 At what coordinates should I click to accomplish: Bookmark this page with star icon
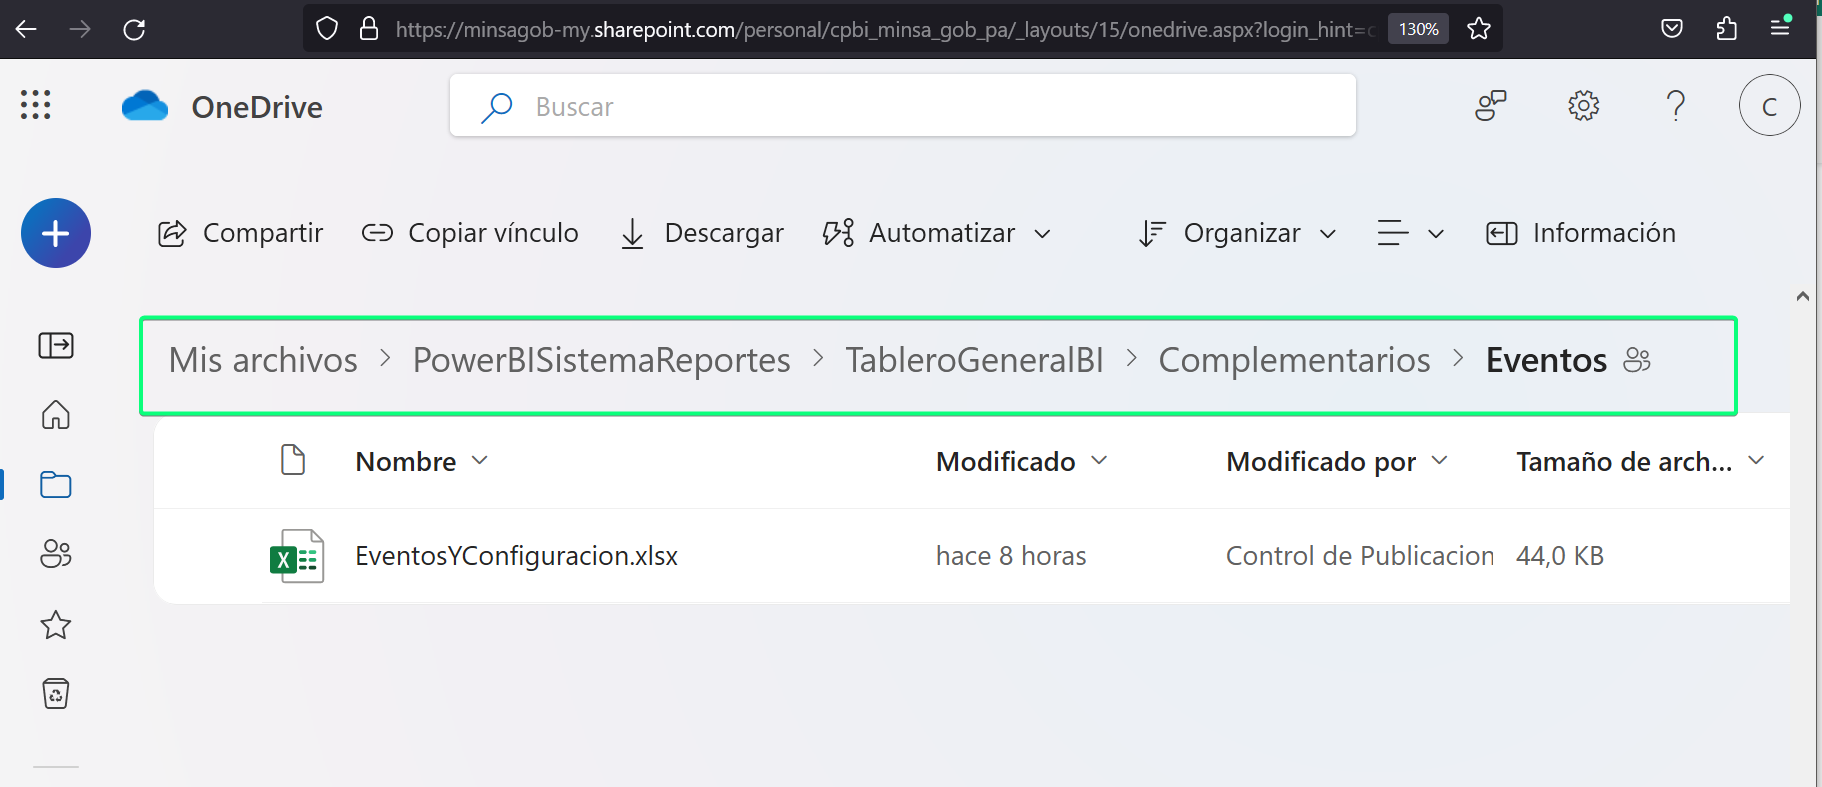[1479, 29]
